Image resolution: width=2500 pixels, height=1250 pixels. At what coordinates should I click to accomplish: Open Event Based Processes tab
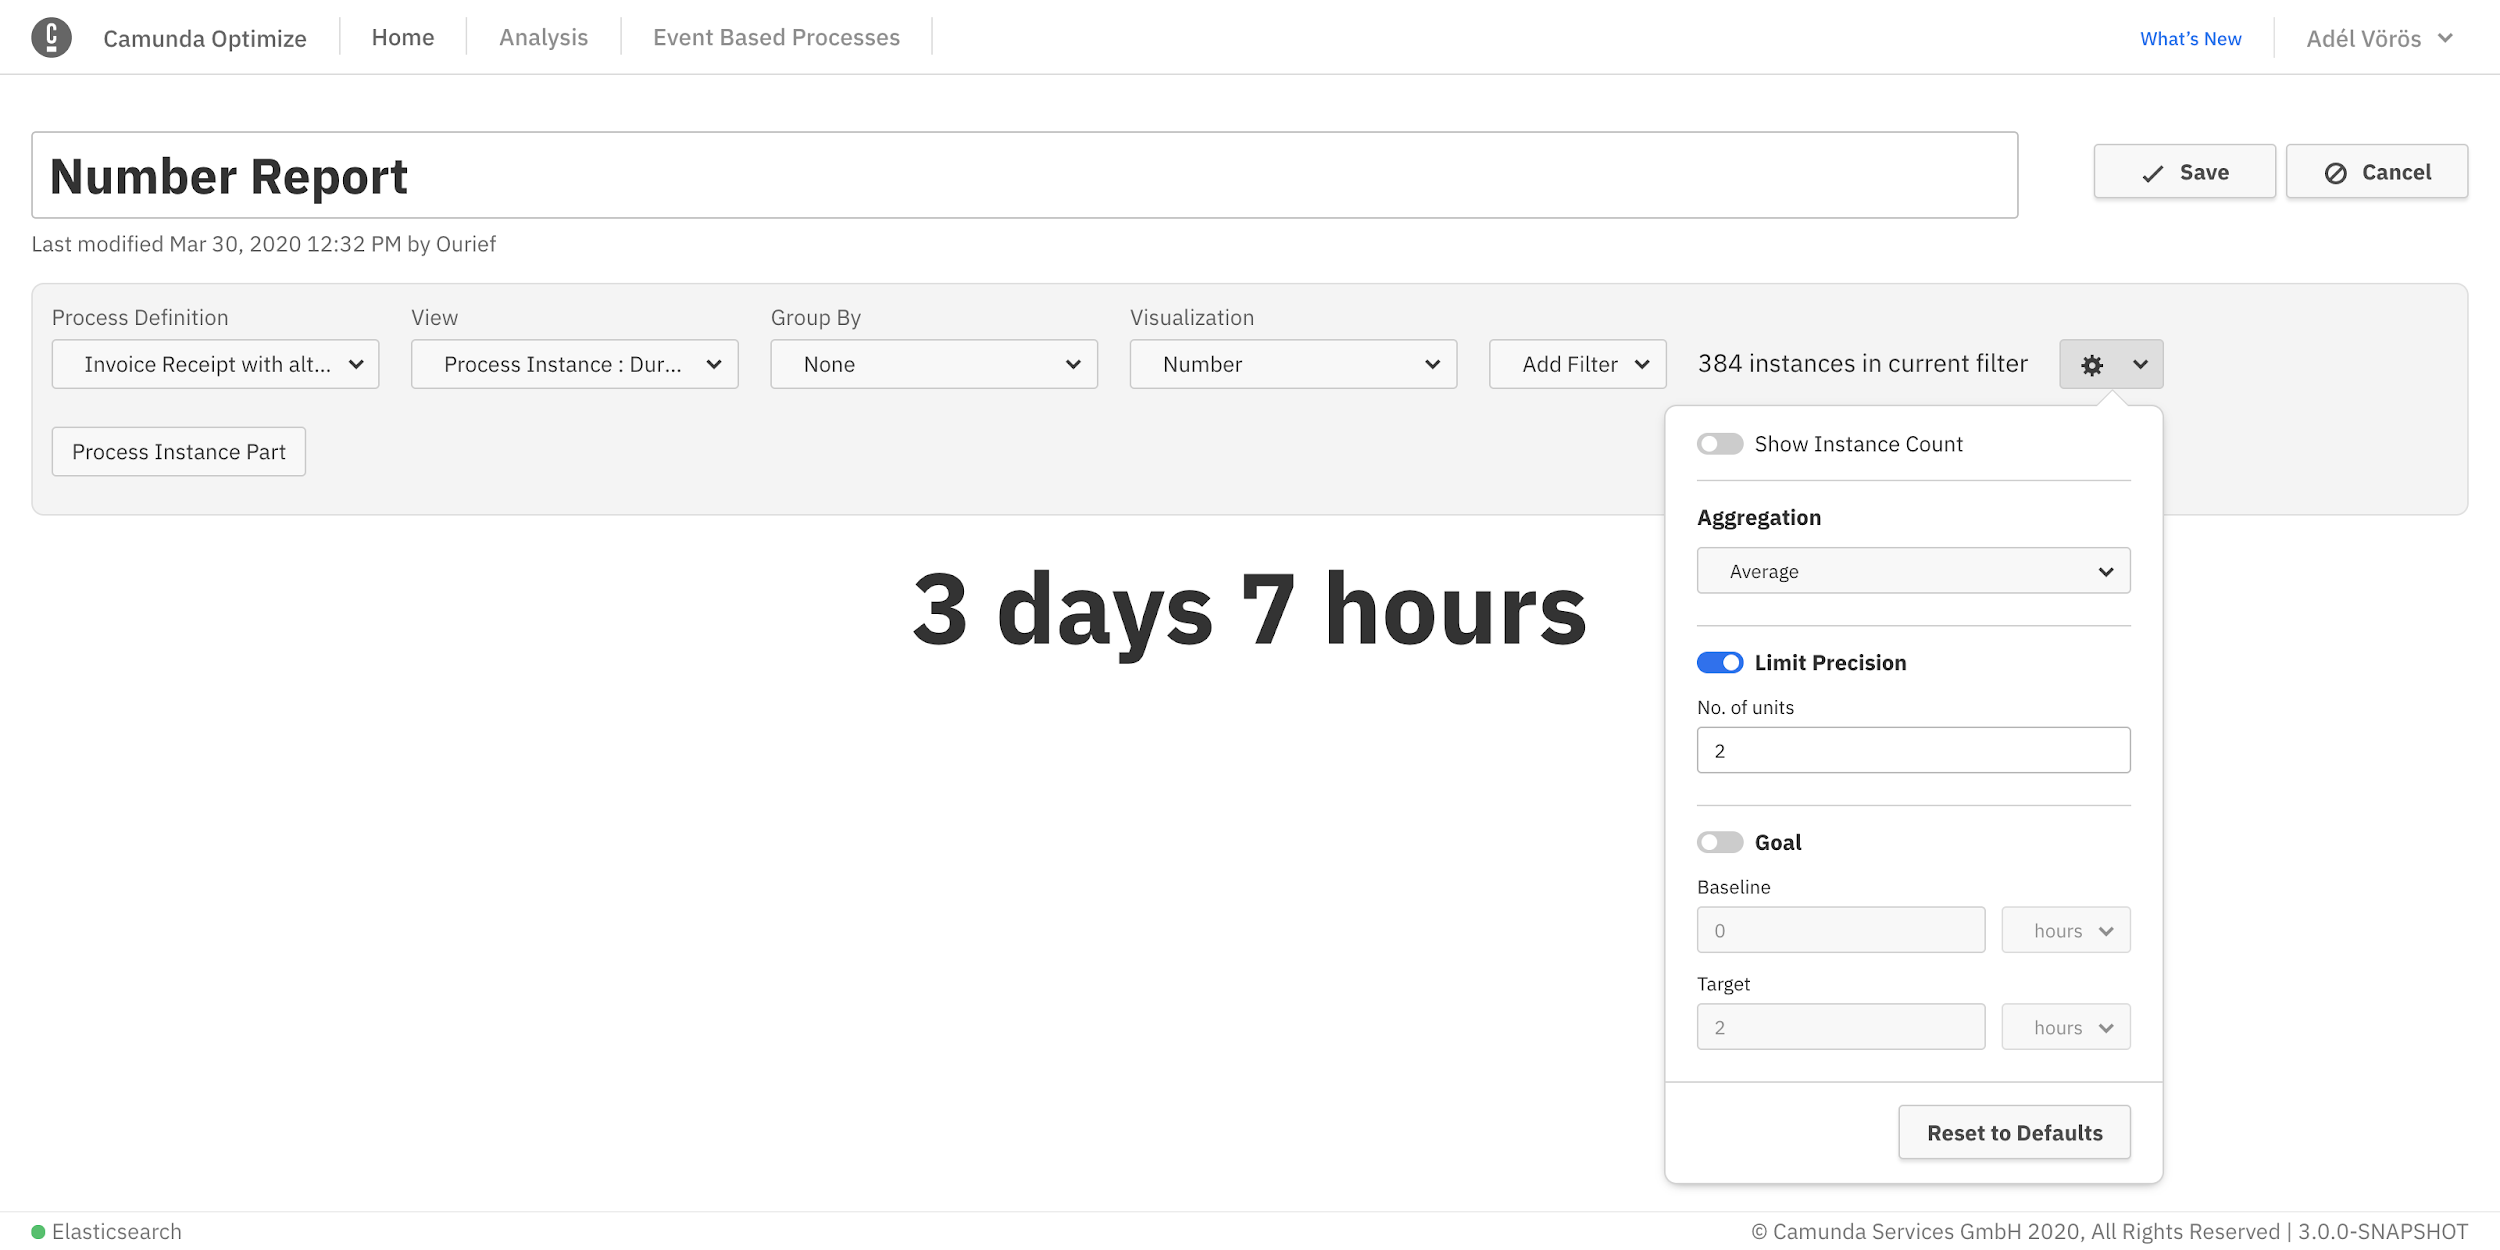pyautogui.click(x=776, y=38)
